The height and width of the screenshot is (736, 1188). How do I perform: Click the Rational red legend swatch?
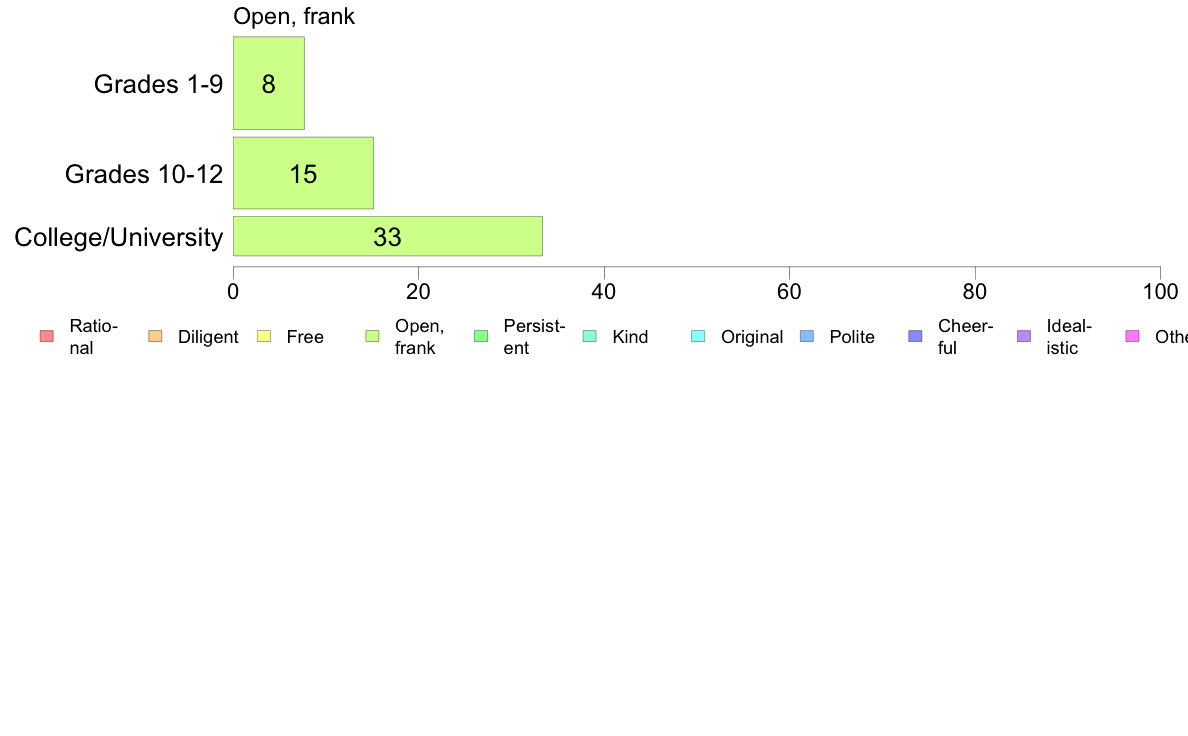click(47, 337)
